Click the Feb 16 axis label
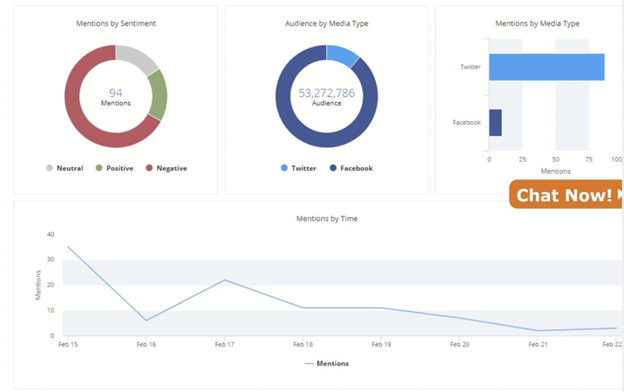 click(146, 344)
